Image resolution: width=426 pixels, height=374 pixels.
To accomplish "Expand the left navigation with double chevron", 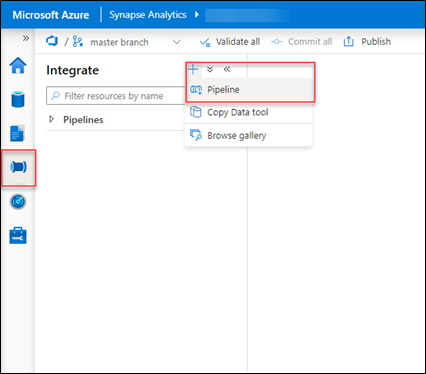I will pos(26,38).
